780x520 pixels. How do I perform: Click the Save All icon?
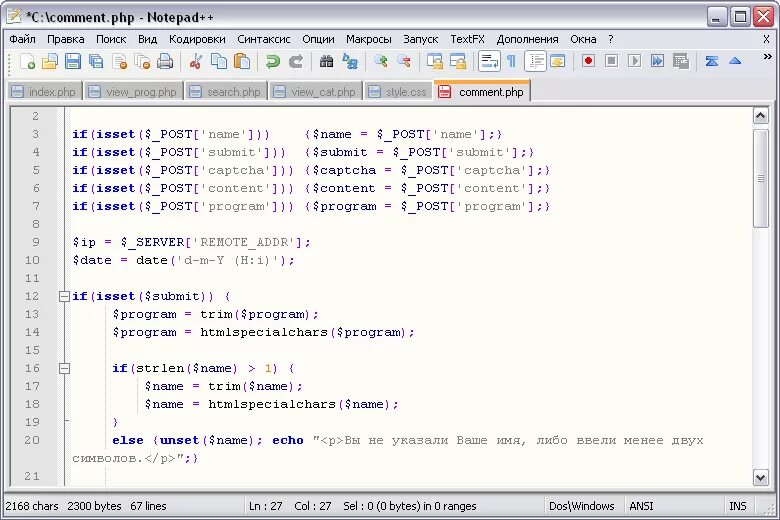pyautogui.click(x=96, y=61)
